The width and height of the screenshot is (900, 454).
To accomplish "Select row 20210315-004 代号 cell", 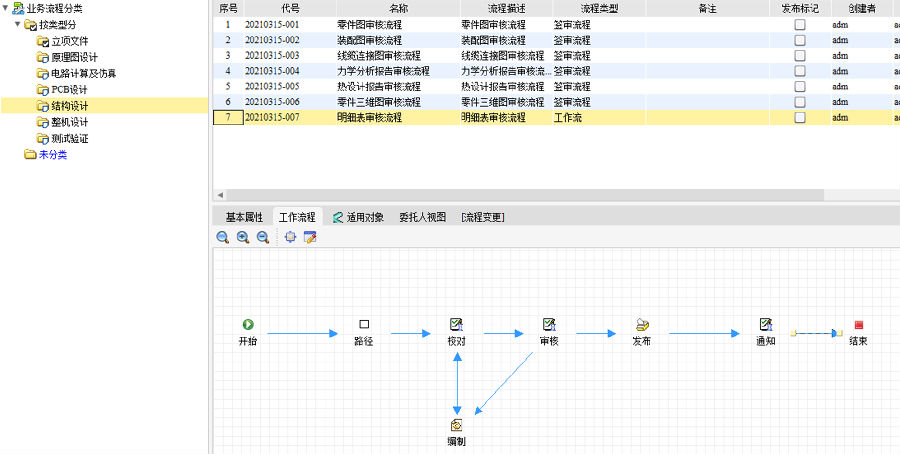I will click(x=290, y=71).
